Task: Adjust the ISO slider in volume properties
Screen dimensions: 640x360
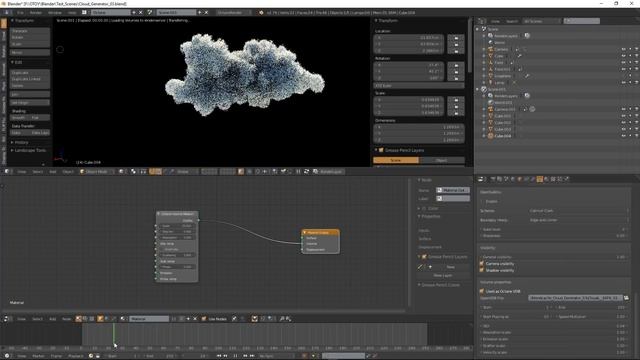Action: tap(554, 326)
